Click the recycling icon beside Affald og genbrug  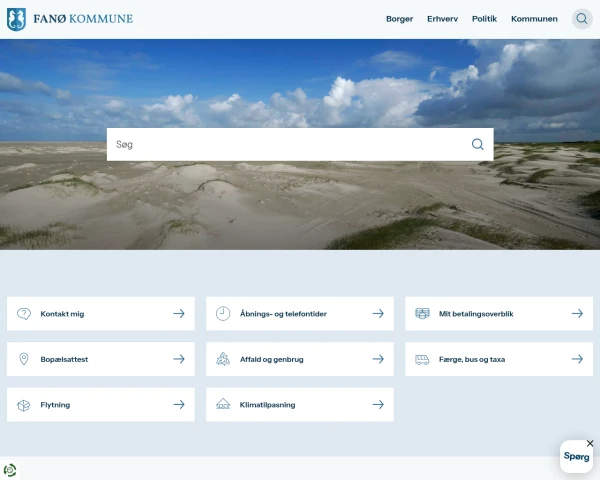click(223, 359)
